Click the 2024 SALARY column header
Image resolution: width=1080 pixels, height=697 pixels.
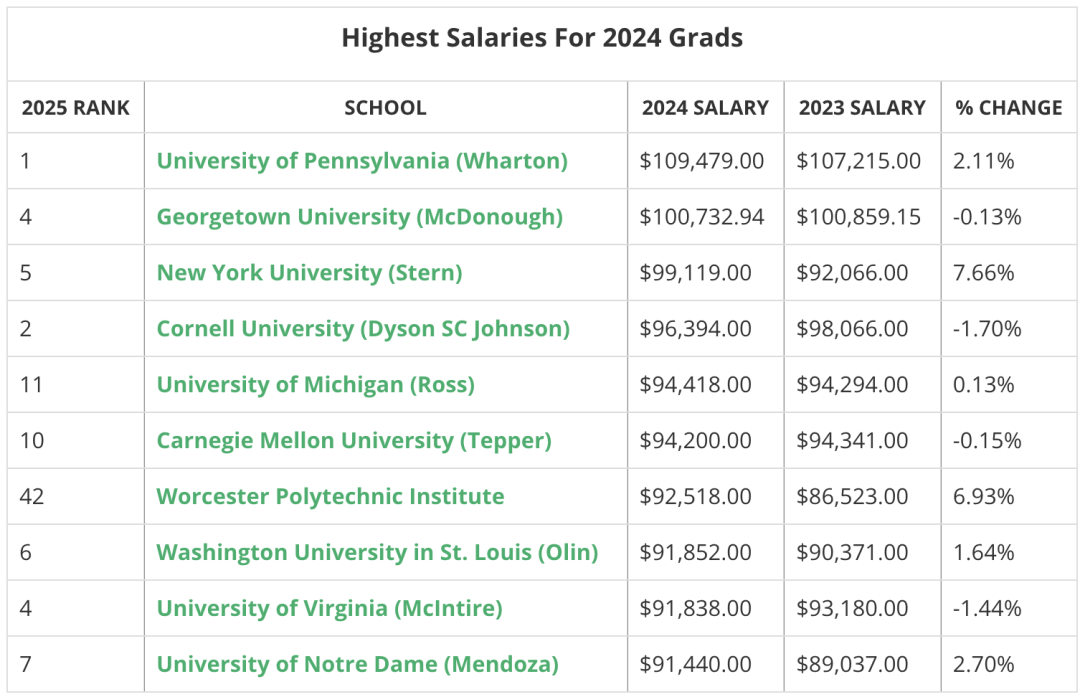705,108
